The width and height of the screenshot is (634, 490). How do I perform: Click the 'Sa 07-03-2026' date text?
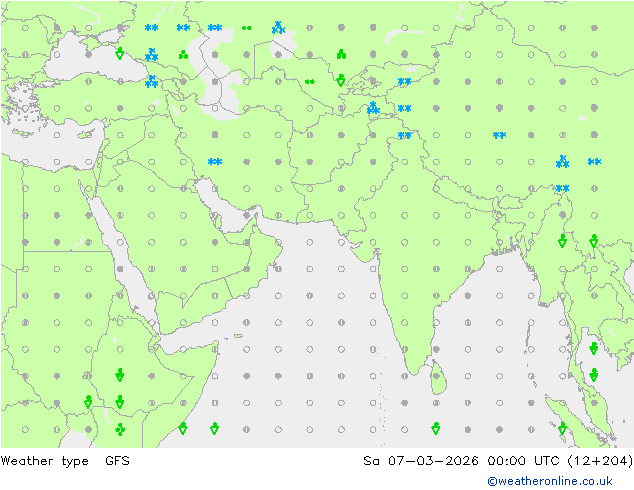coord(421,460)
